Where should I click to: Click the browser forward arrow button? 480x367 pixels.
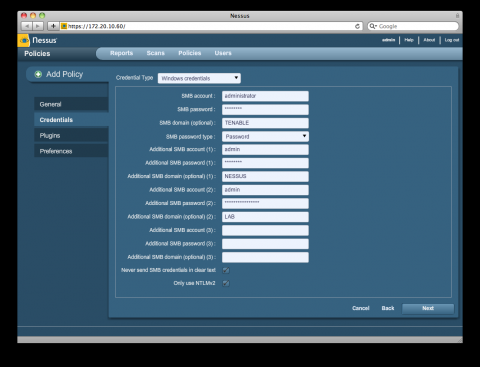(x=38, y=26)
